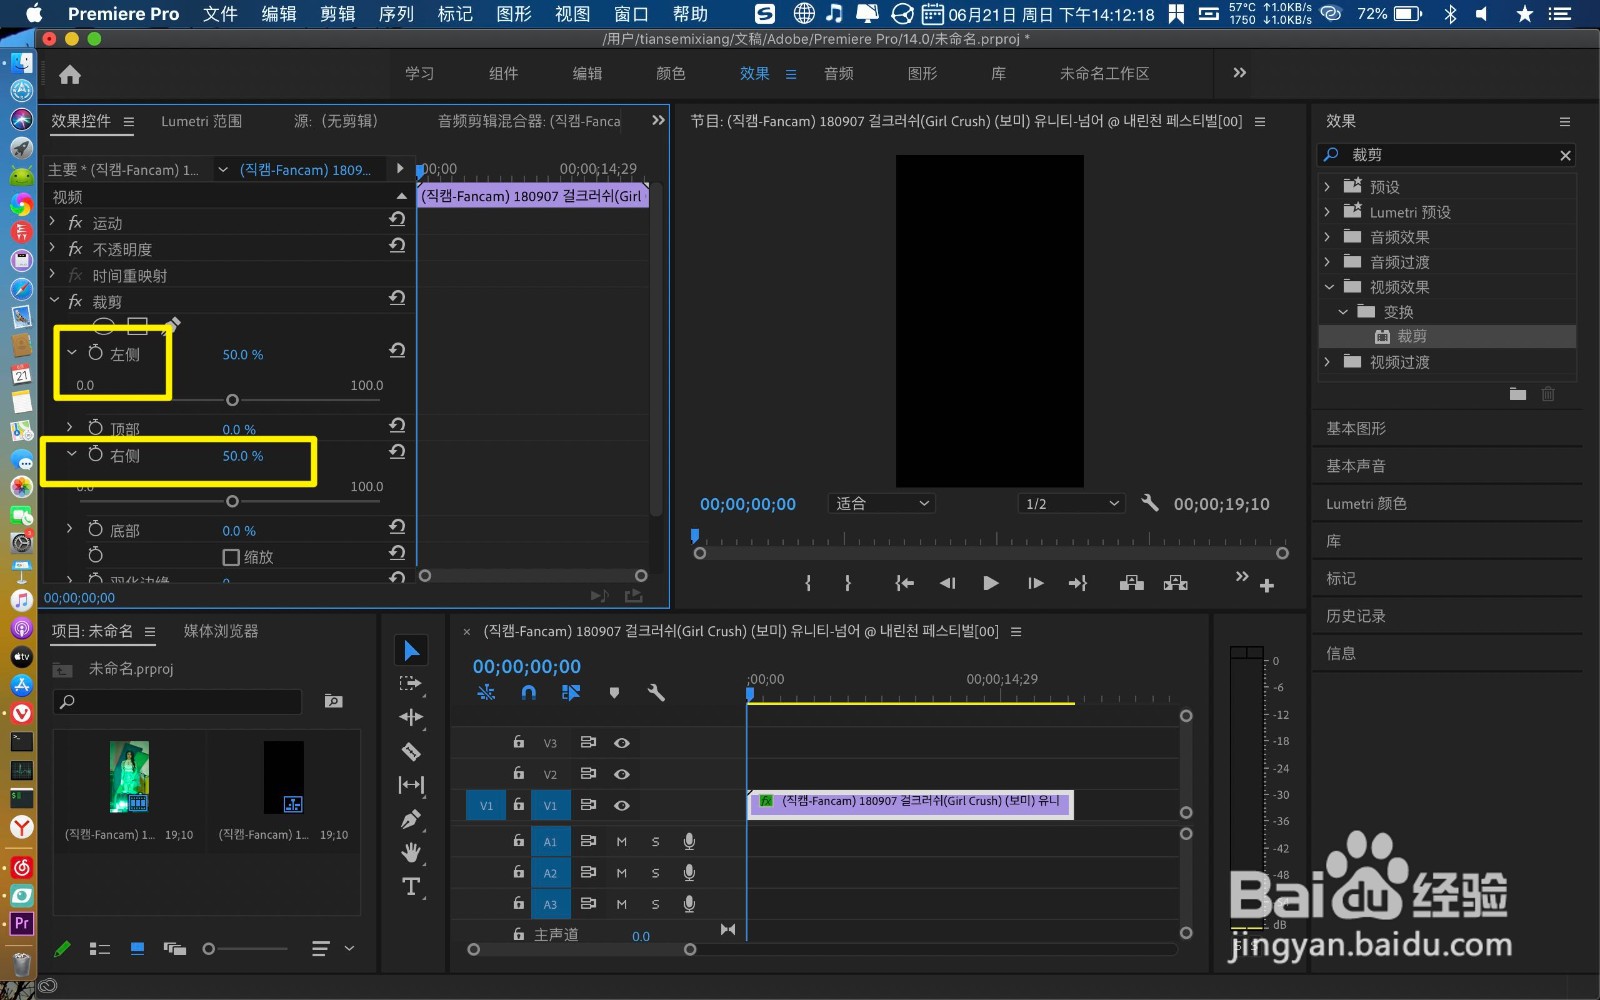Select the Selection tool arrow
Screen dimensions: 1600x1000
(x=411, y=651)
